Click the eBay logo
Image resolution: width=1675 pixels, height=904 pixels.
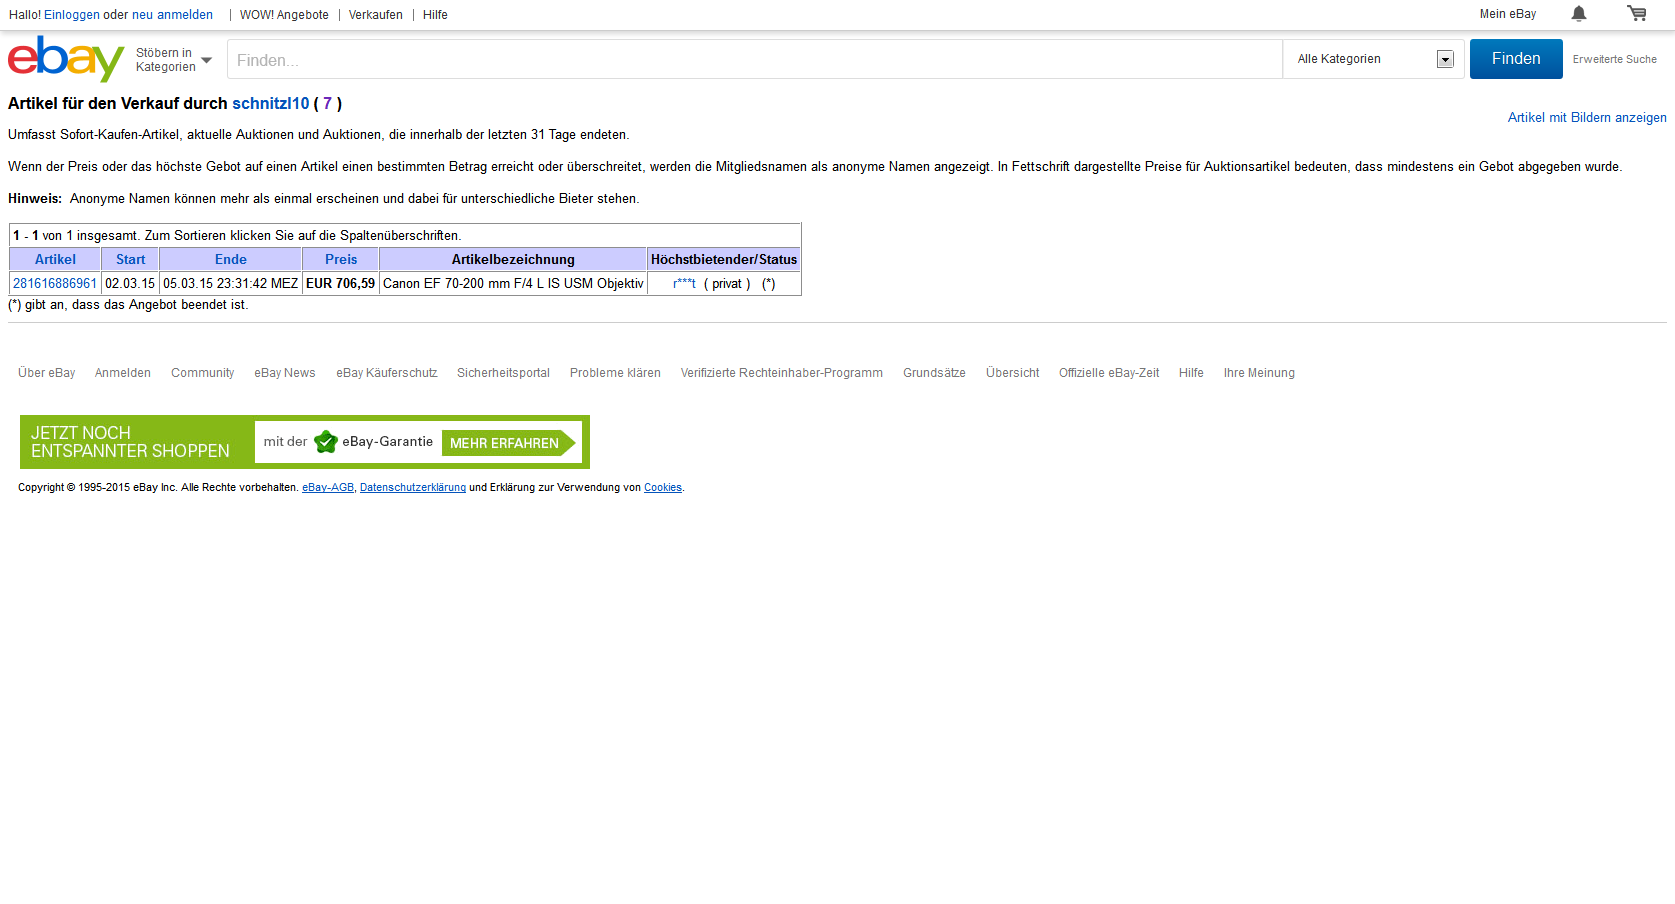(x=65, y=59)
